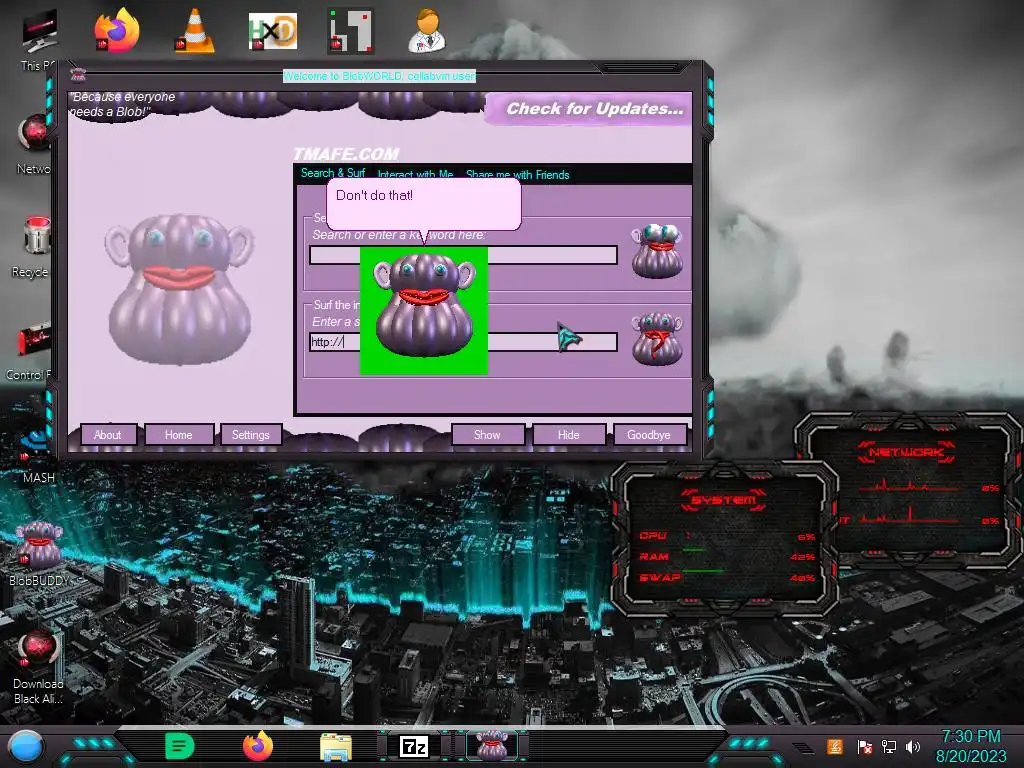Launch the BlobBUDDY desktop shortcut
1024x768 pixels.
point(38,554)
